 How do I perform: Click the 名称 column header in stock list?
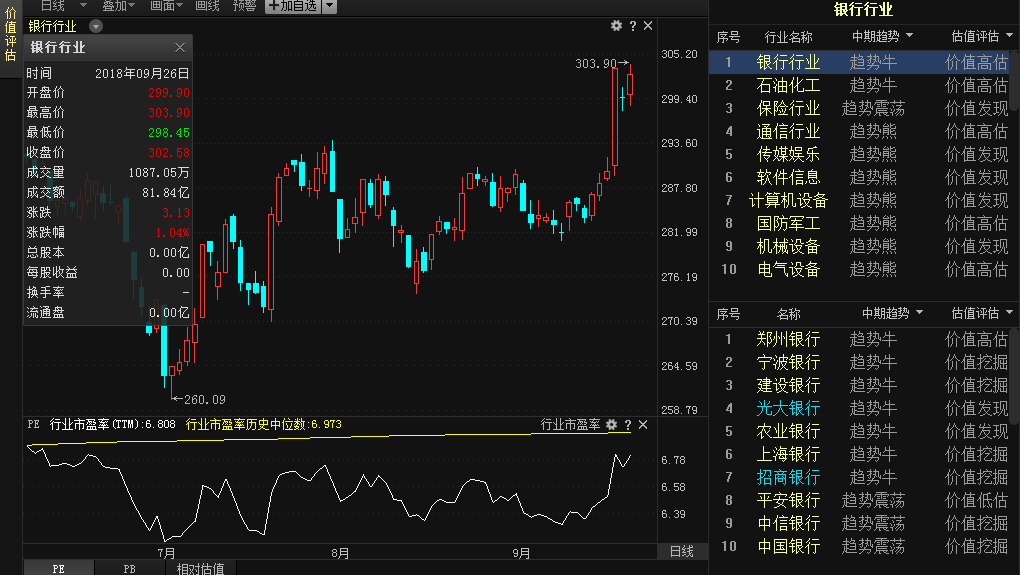[x=788, y=314]
